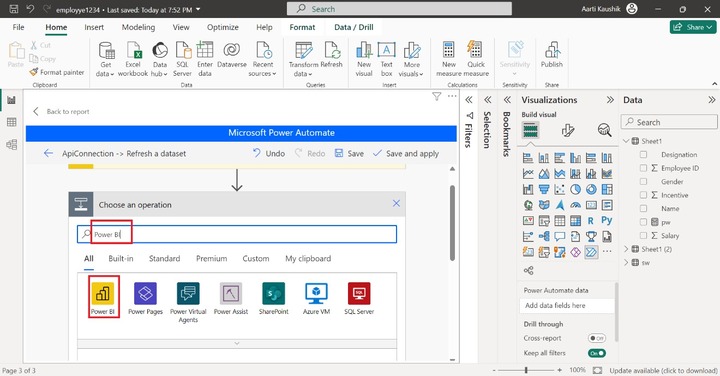
Task: Expand the sw table
Action: coord(626,263)
